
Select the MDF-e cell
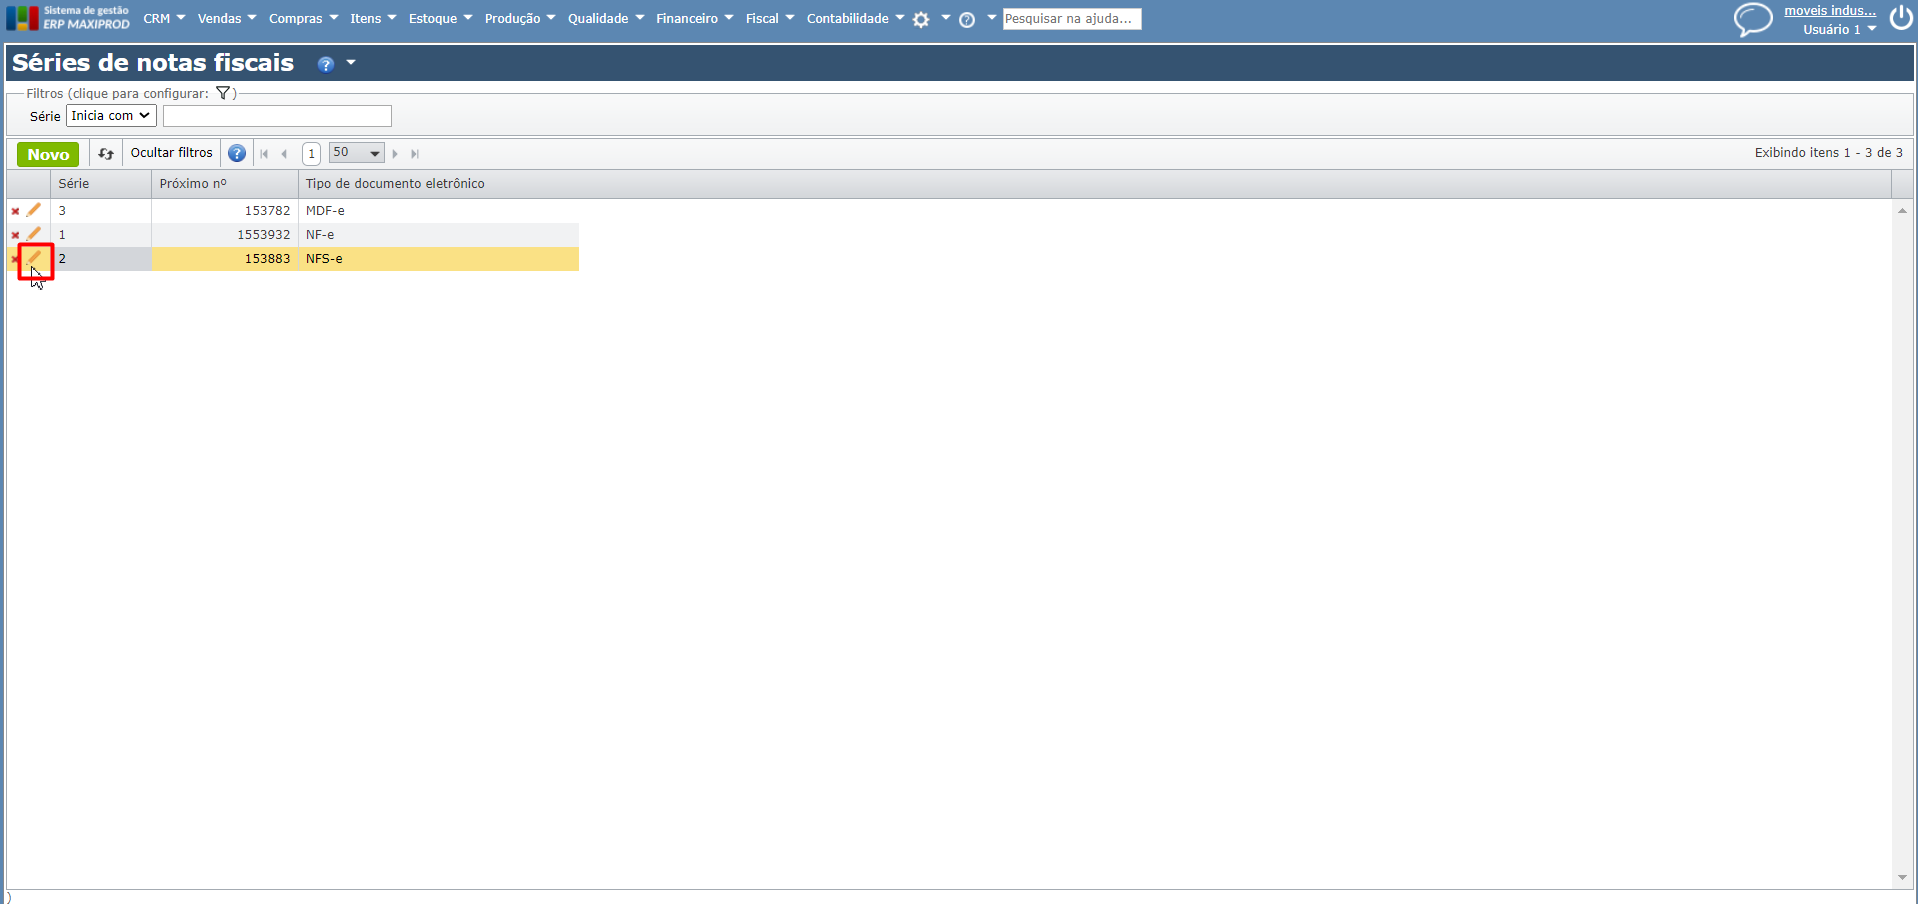[439, 211]
